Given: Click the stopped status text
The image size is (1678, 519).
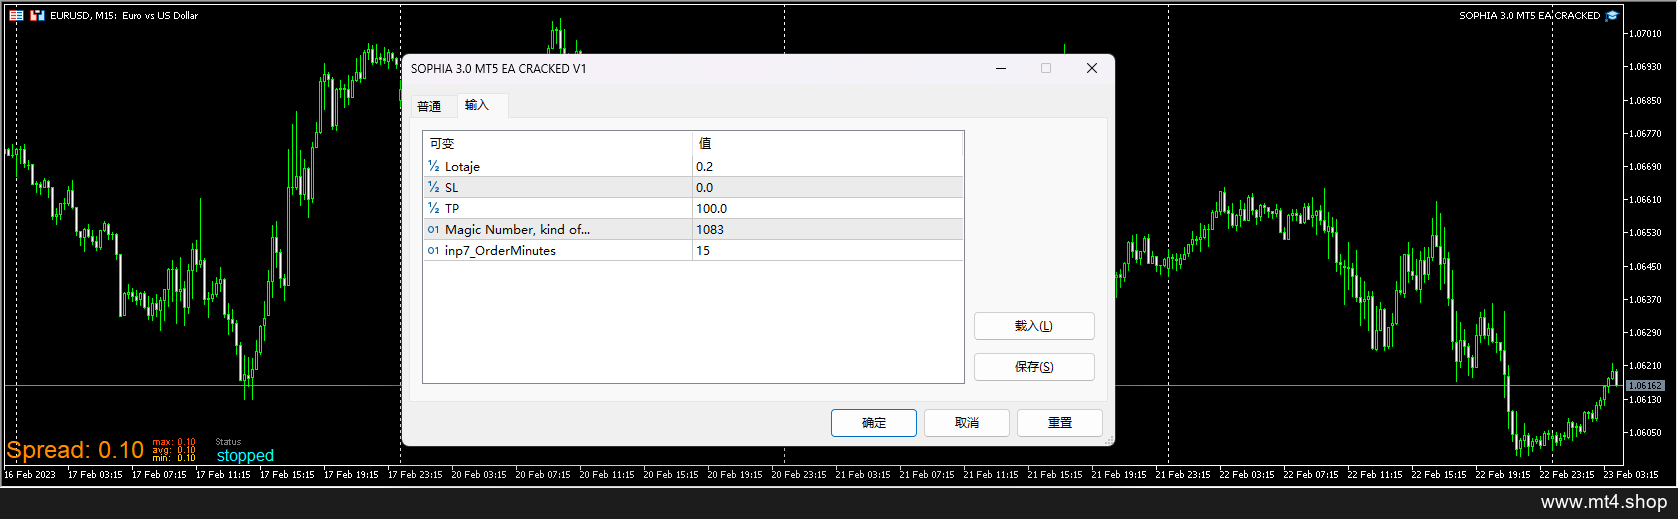Looking at the screenshot, I should [x=245, y=455].
